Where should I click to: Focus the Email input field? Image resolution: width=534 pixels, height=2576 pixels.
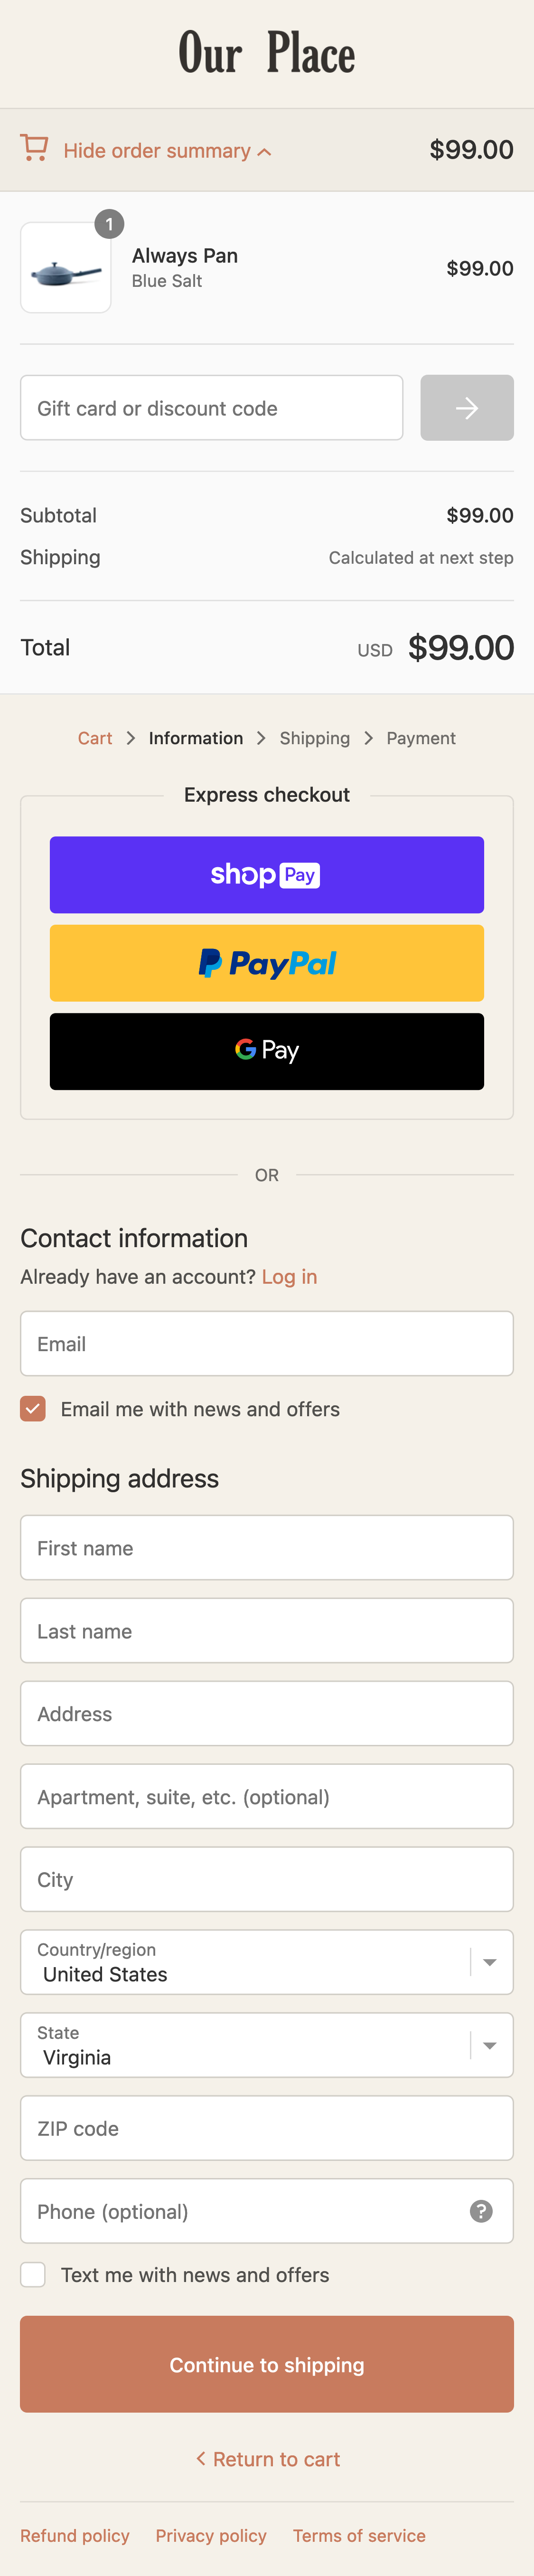[267, 1344]
